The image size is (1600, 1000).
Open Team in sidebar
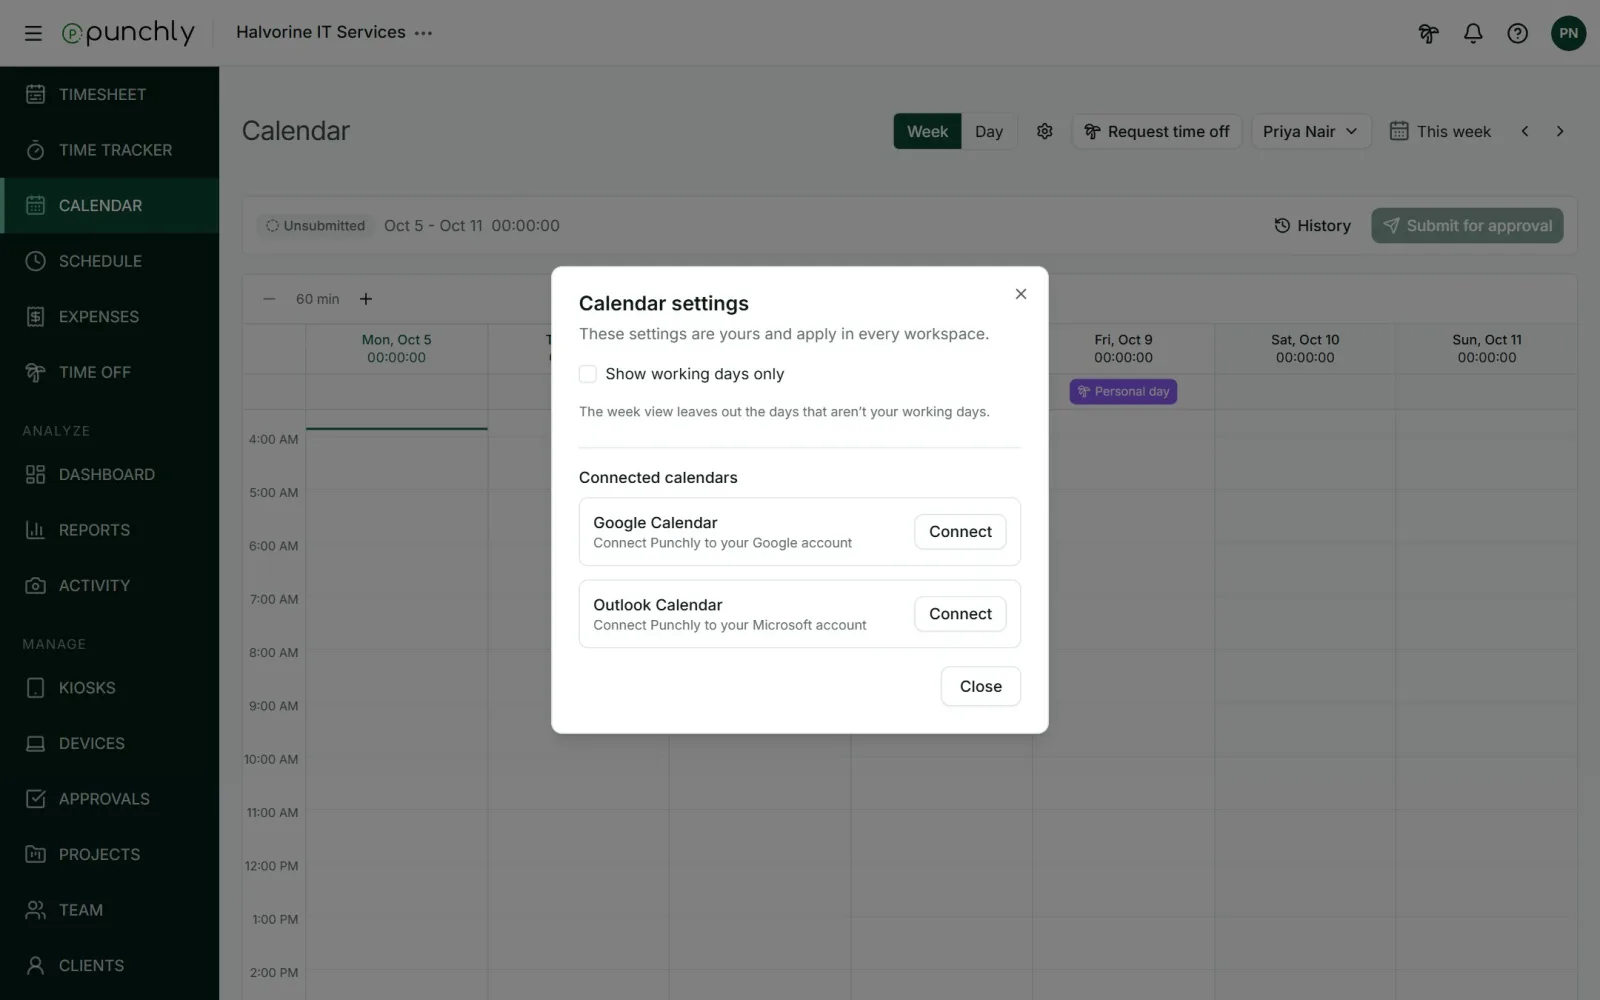110,910
